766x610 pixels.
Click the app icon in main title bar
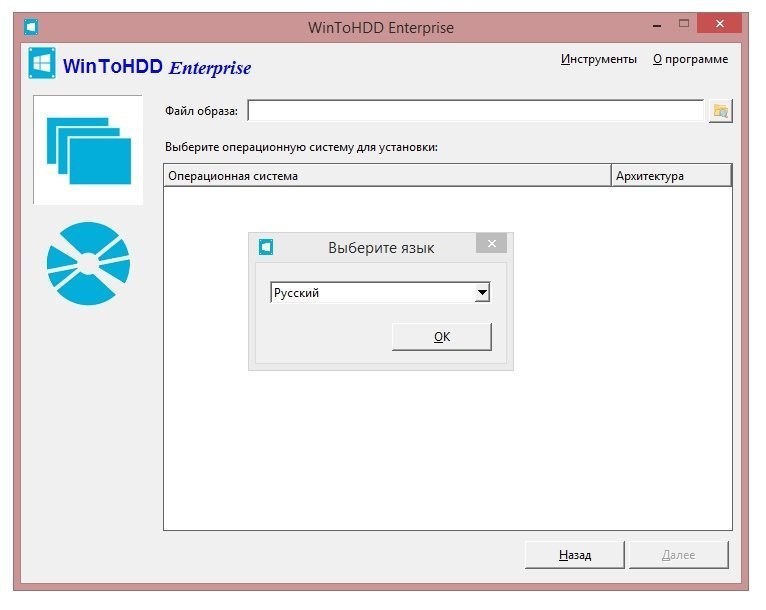31,27
